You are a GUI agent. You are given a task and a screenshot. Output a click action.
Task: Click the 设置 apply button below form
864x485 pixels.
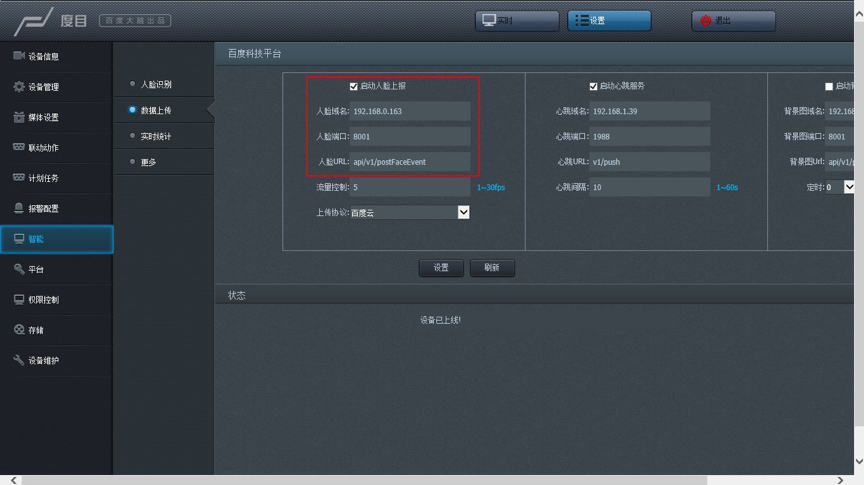pyautogui.click(x=441, y=267)
